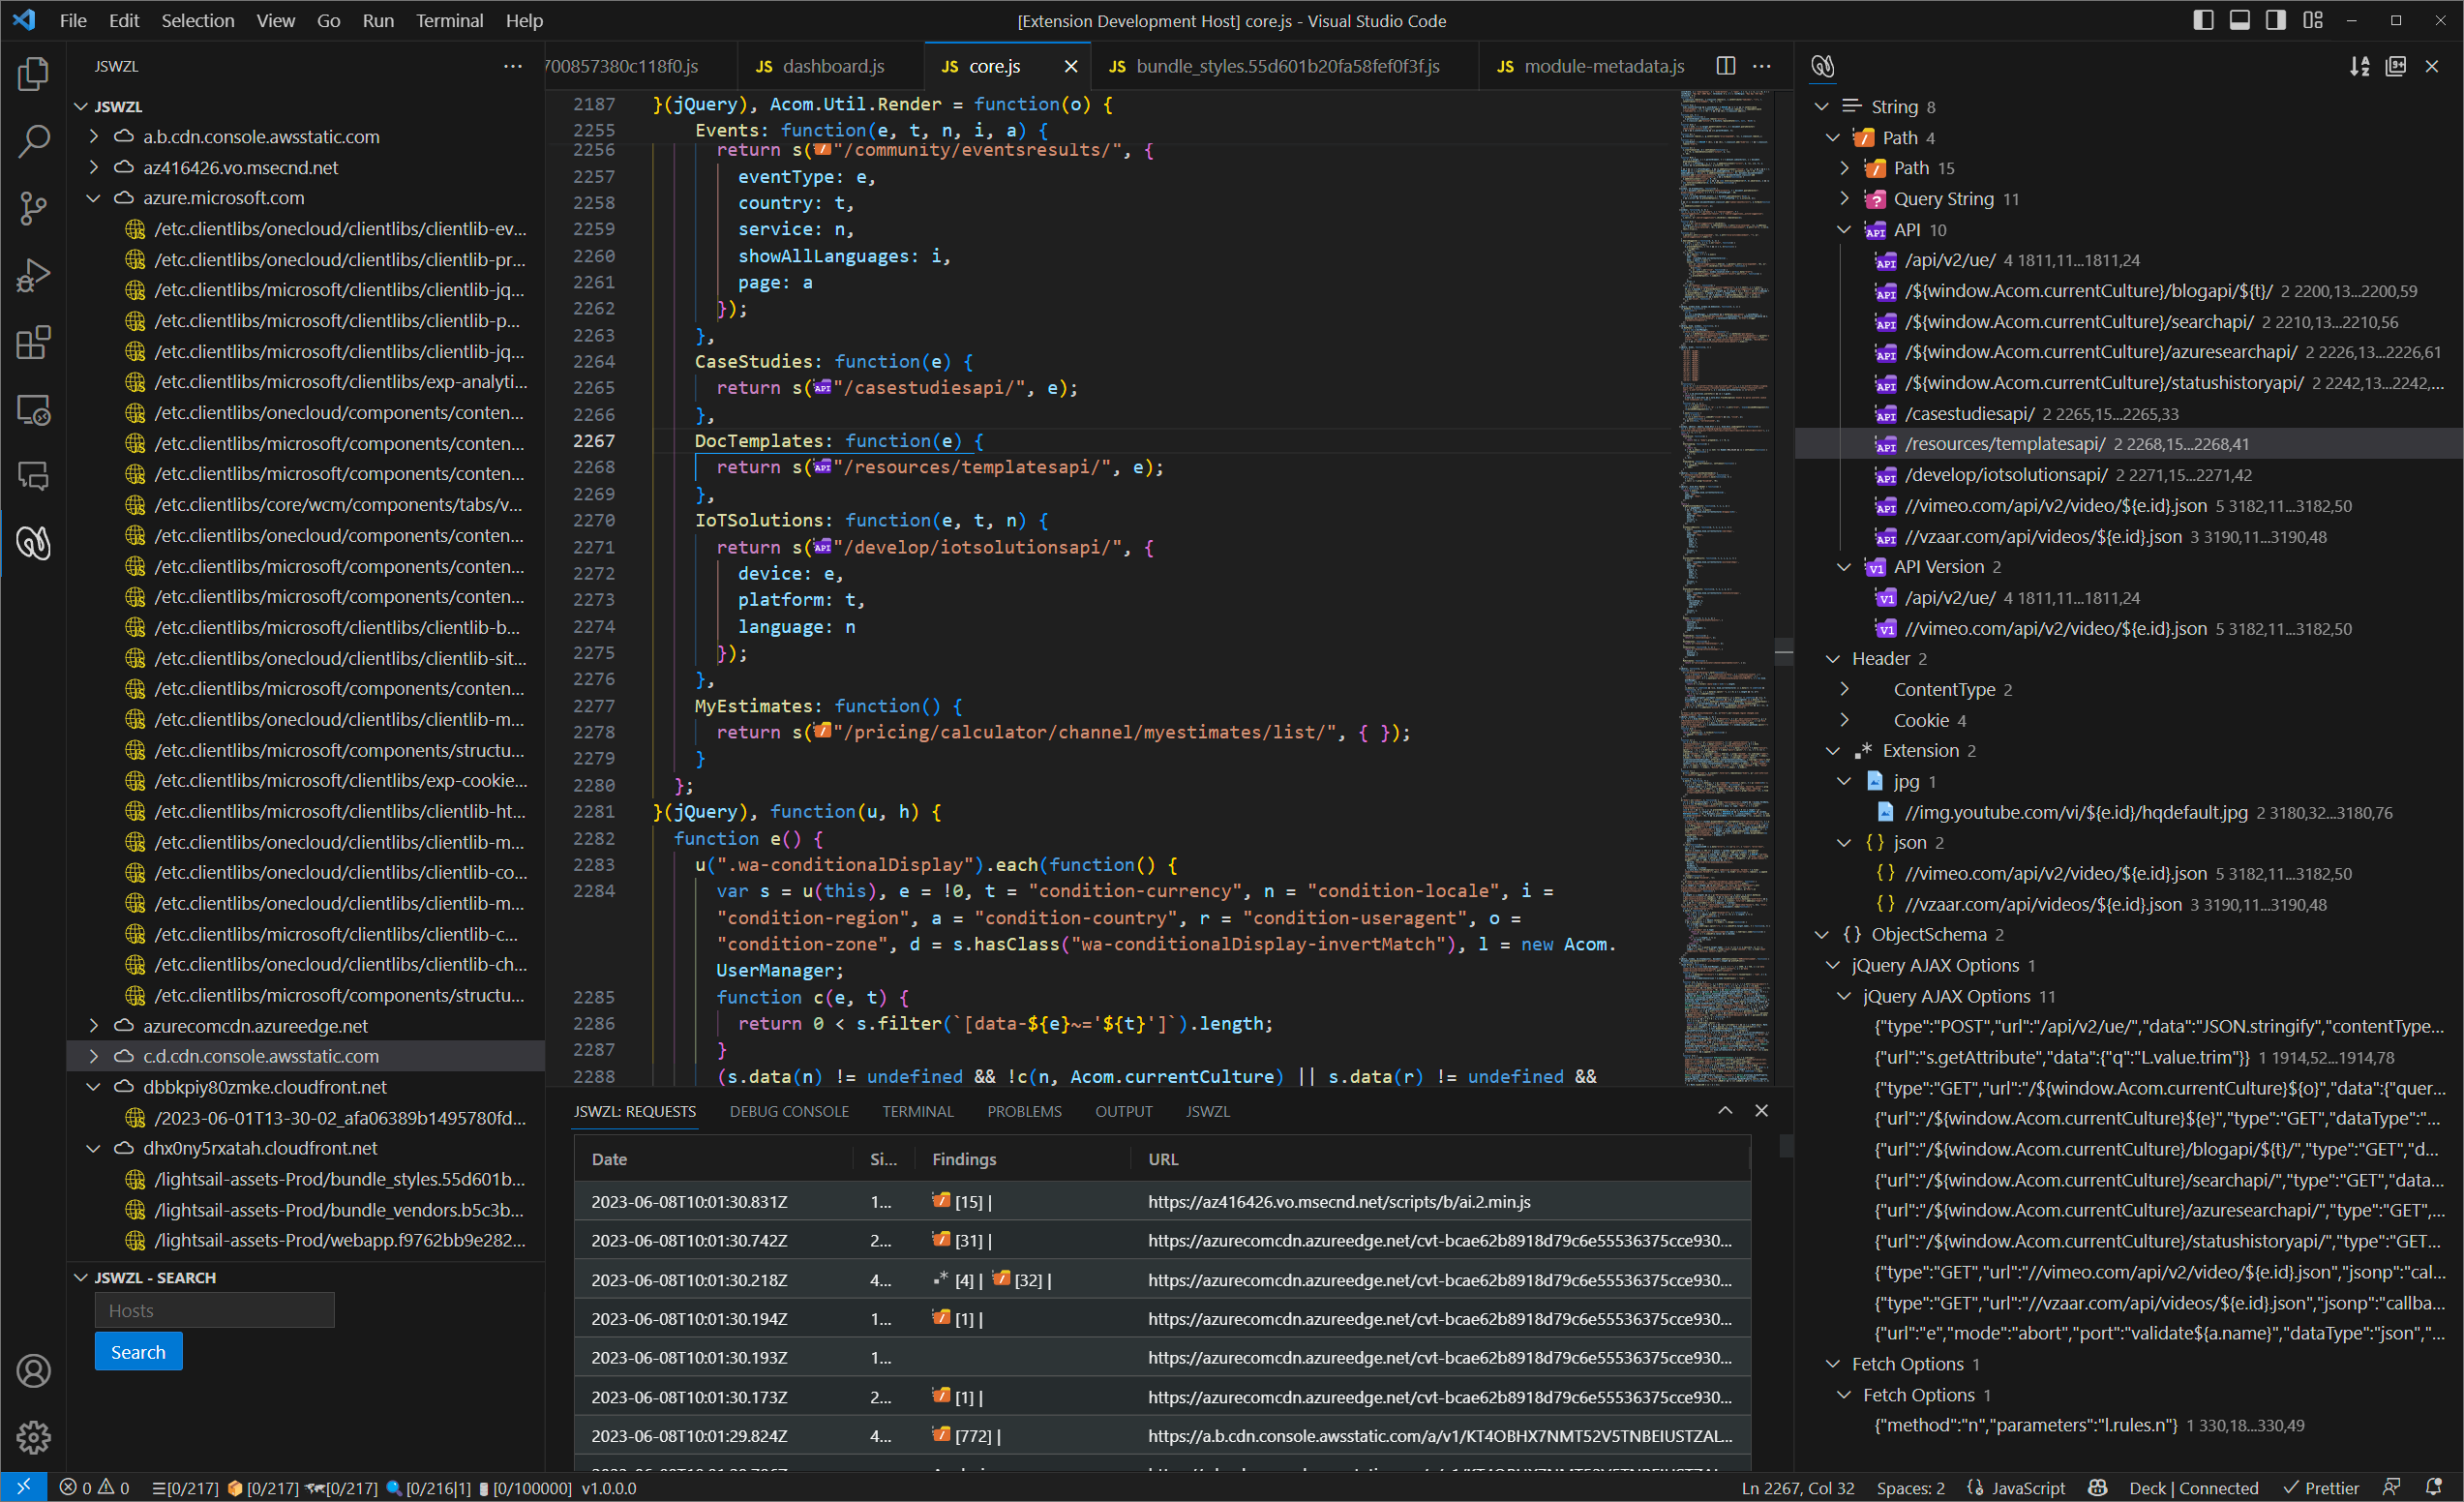Switch to the dashboard.js editor tab
Viewport: 2464px width, 1502px height.
click(832, 66)
